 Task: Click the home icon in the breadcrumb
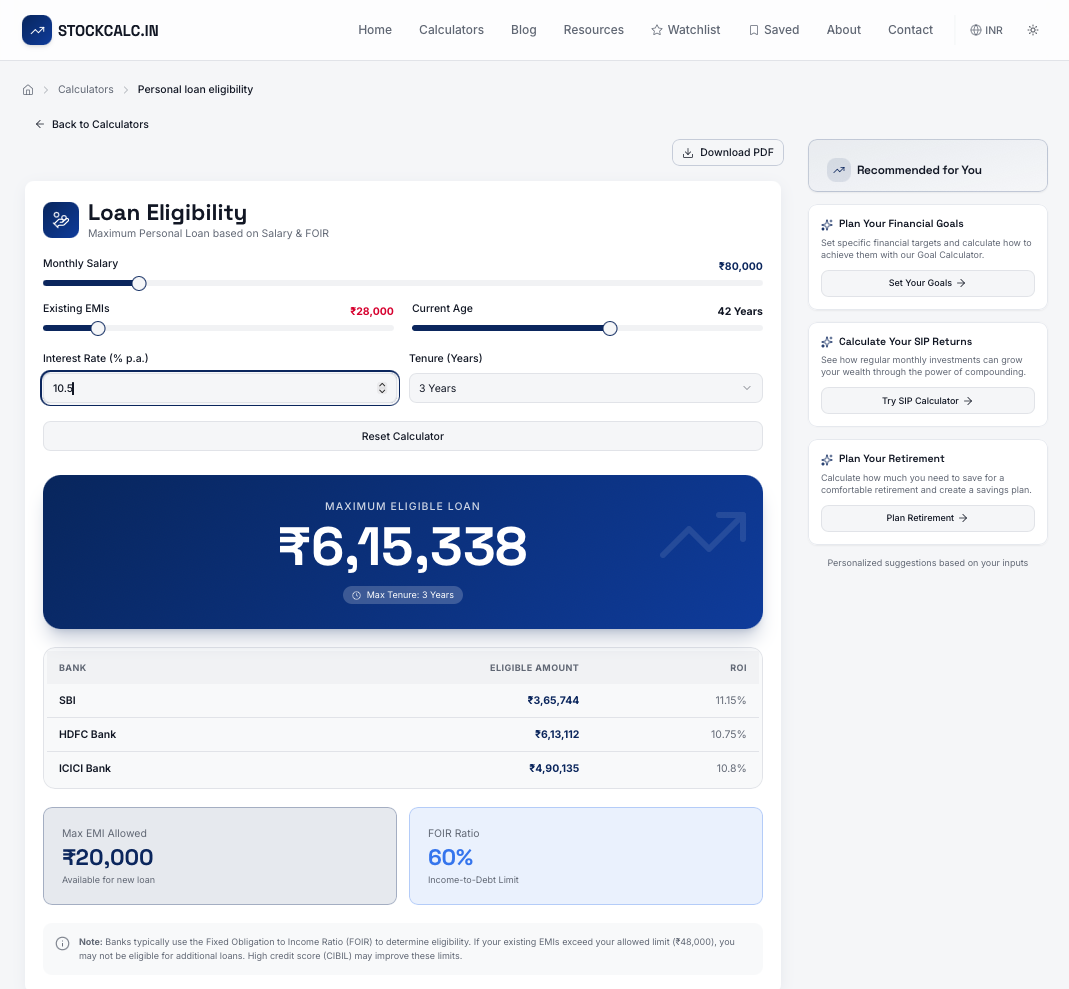pyautogui.click(x=28, y=89)
